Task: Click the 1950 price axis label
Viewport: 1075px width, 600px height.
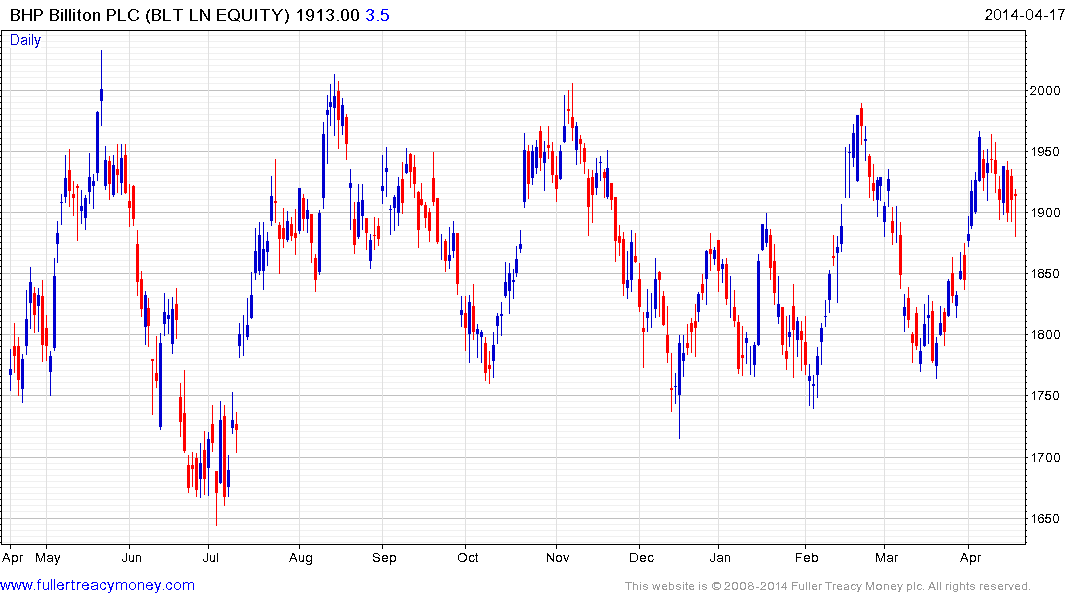Action: pos(1045,152)
